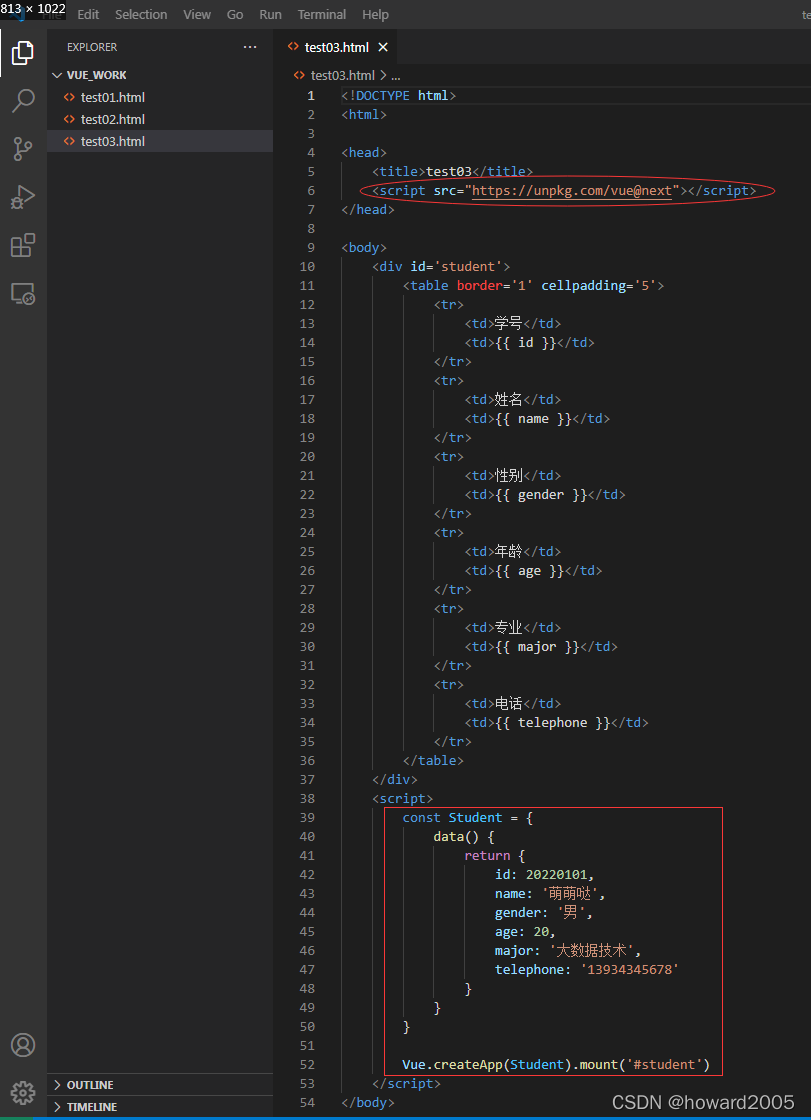Open the Run menu
811x1120 pixels.
270,14
